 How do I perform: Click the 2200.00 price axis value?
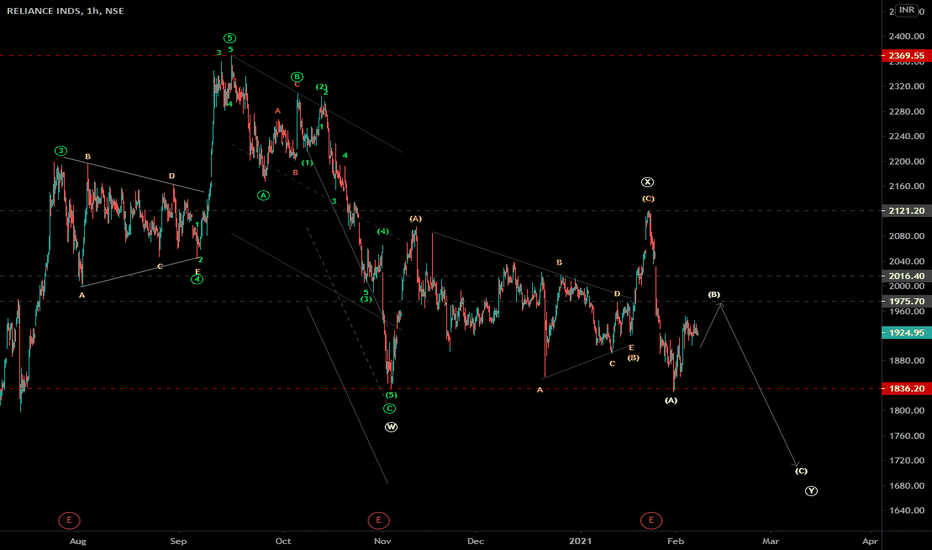[x=906, y=161]
